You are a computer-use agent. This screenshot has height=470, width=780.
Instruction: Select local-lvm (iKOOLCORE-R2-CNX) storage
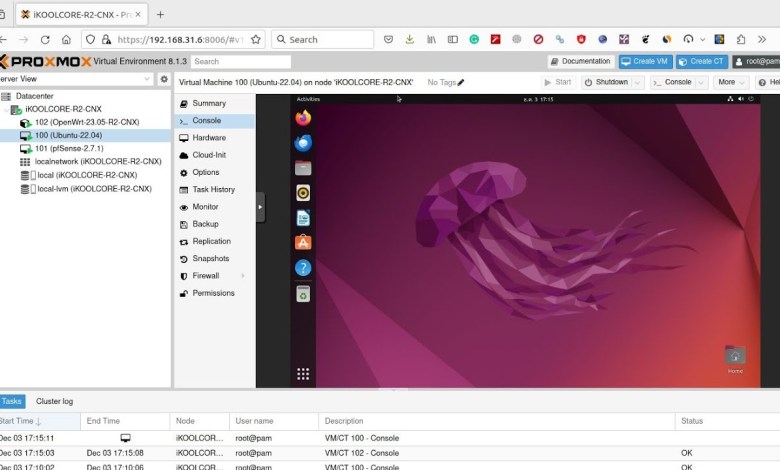95,189
